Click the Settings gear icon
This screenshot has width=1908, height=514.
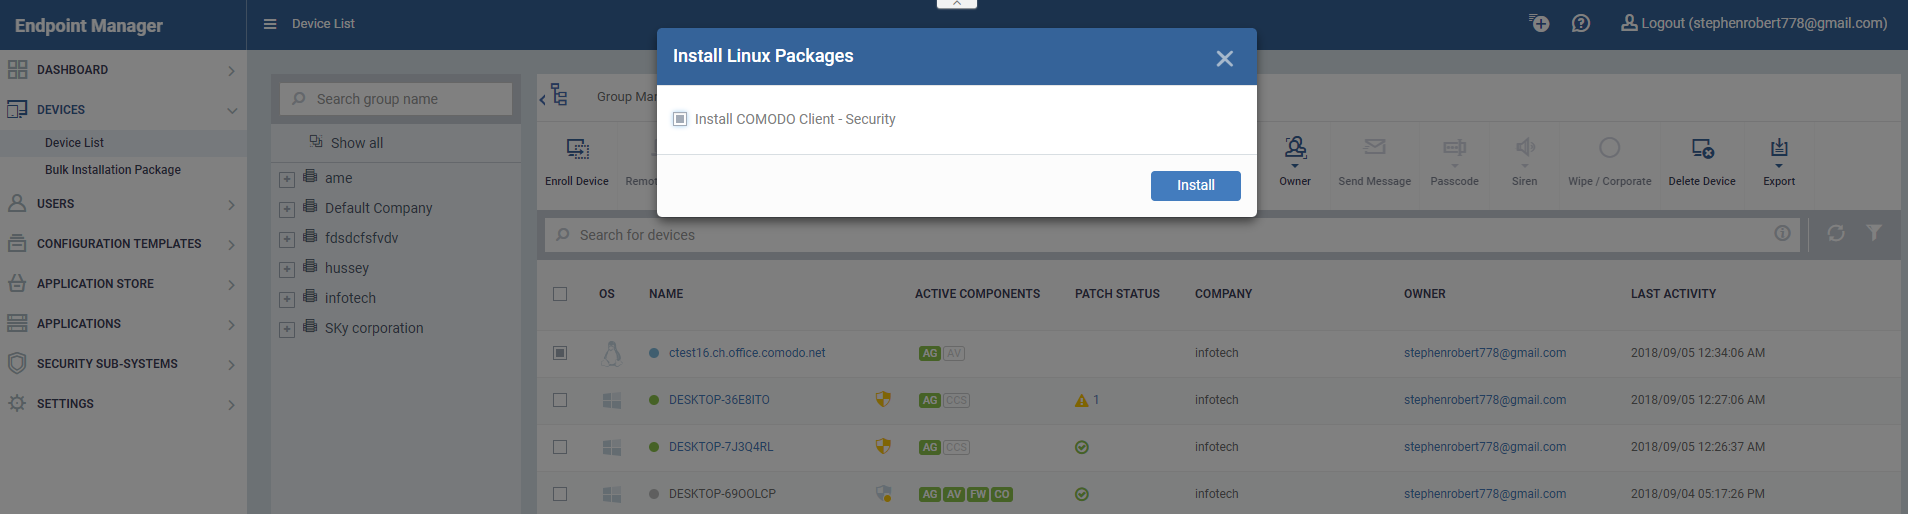pos(17,403)
